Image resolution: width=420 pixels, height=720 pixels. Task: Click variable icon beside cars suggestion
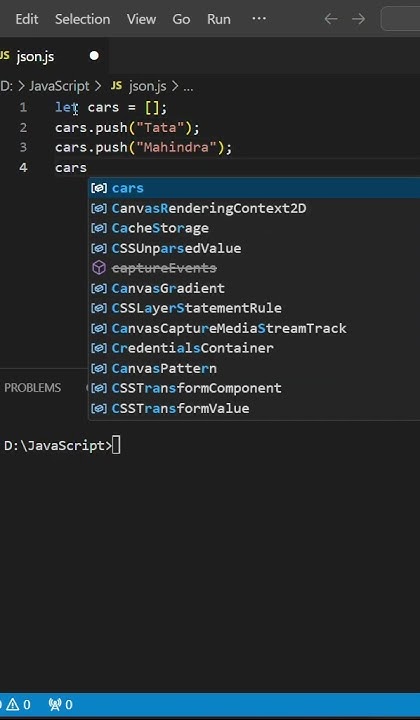99,188
